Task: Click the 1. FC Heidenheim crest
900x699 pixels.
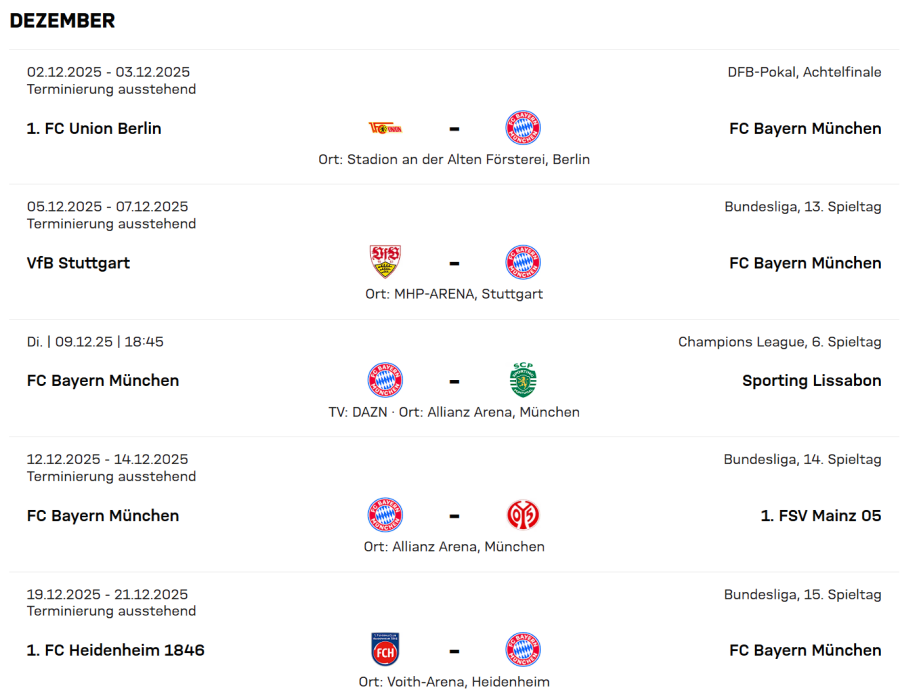Action: [385, 650]
